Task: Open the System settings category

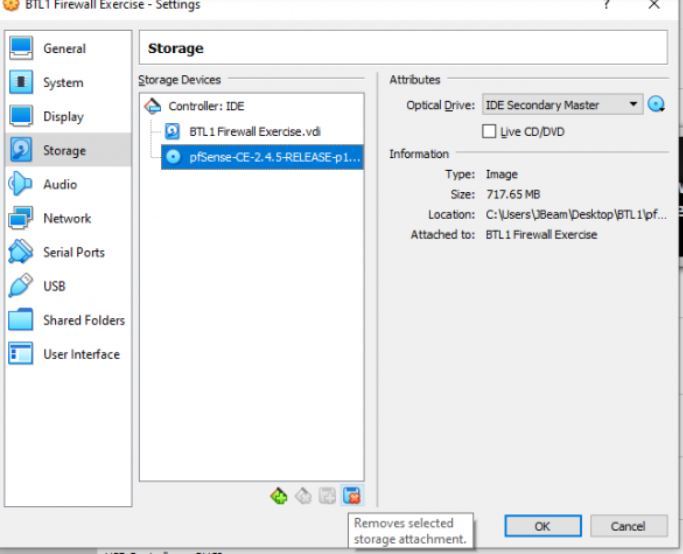Action: click(68, 82)
